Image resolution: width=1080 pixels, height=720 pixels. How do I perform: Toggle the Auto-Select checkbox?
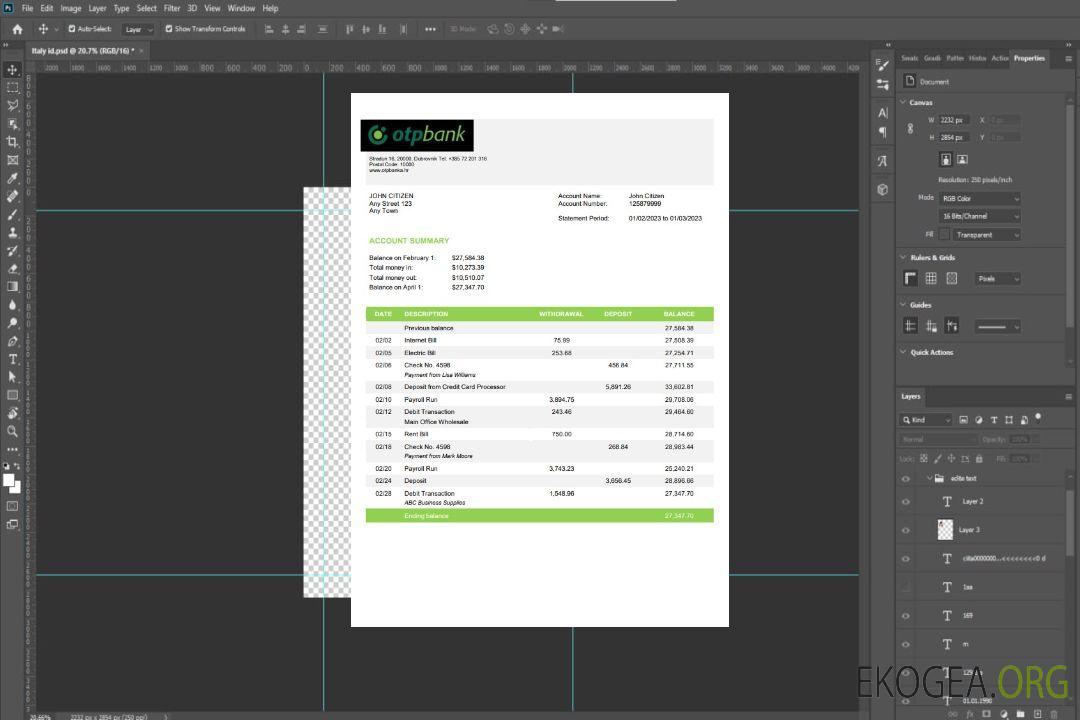click(x=72, y=29)
